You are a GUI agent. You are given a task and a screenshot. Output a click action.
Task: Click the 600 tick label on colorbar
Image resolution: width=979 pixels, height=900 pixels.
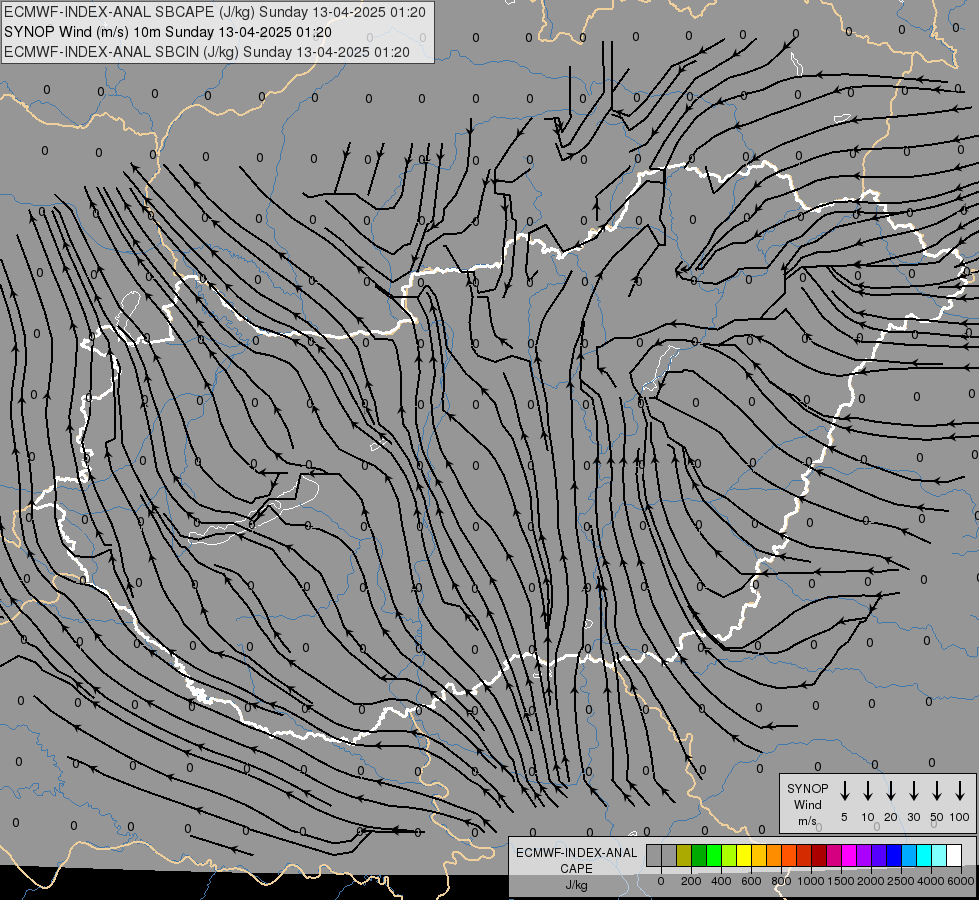click(751, 881)
